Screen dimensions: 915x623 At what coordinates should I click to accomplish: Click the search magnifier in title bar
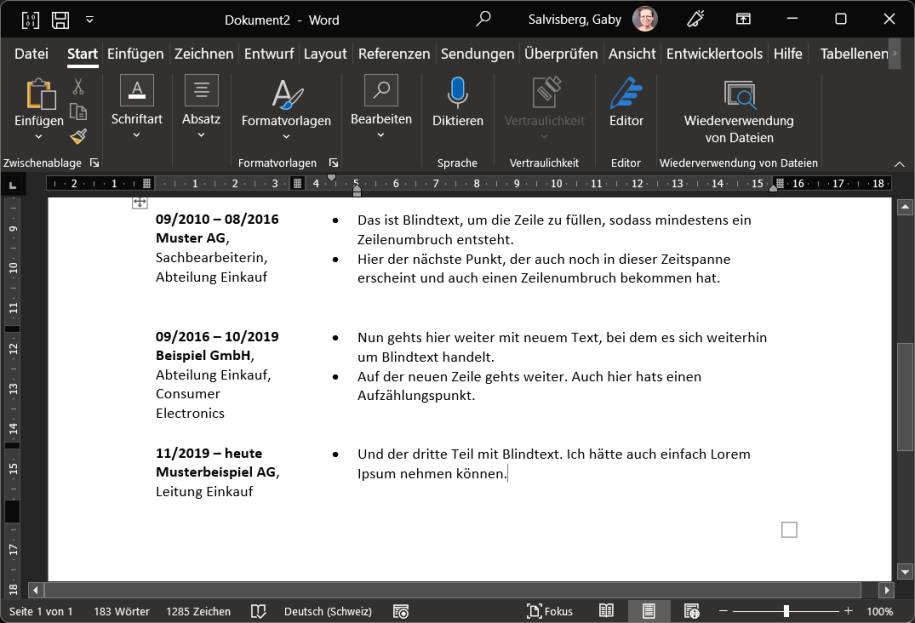(484, 19)
